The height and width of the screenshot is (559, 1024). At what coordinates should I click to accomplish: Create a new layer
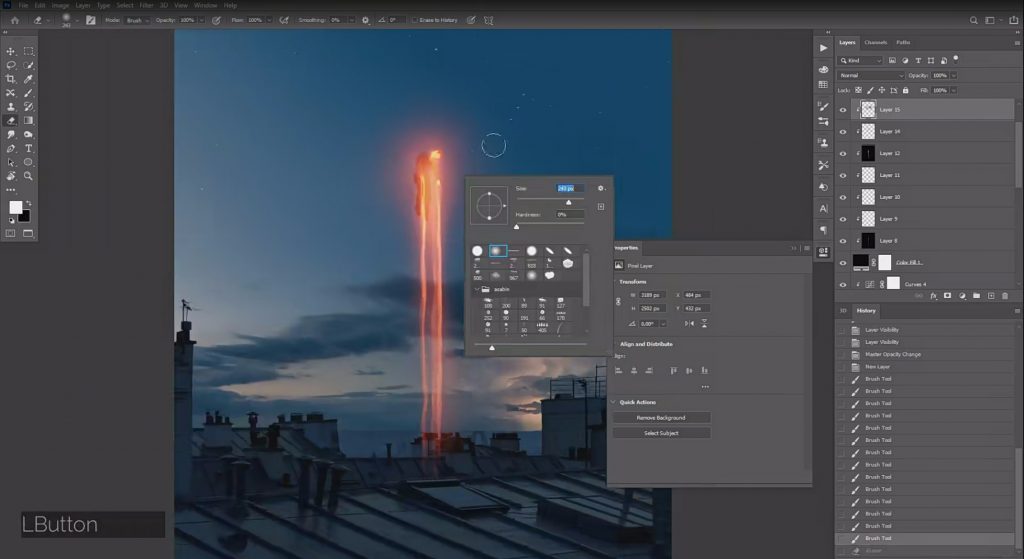tap(991, 296)
